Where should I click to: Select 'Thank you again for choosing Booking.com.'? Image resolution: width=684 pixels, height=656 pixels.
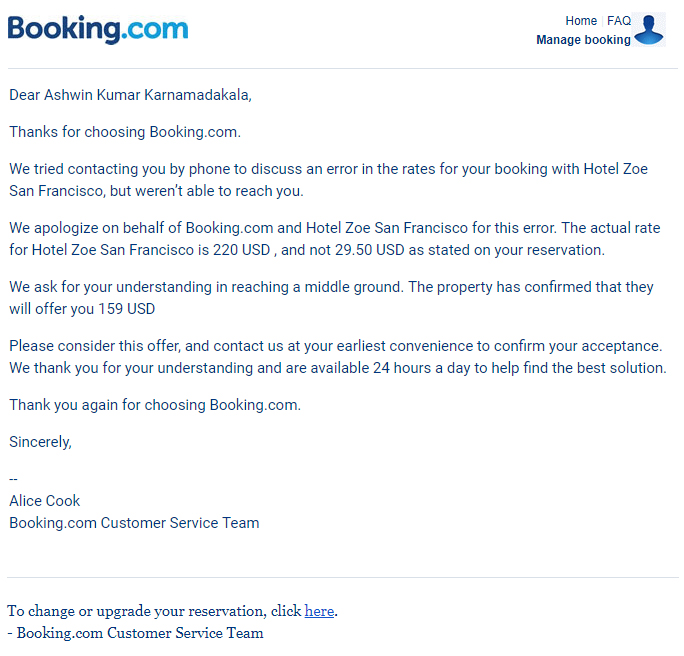[155, 405]
